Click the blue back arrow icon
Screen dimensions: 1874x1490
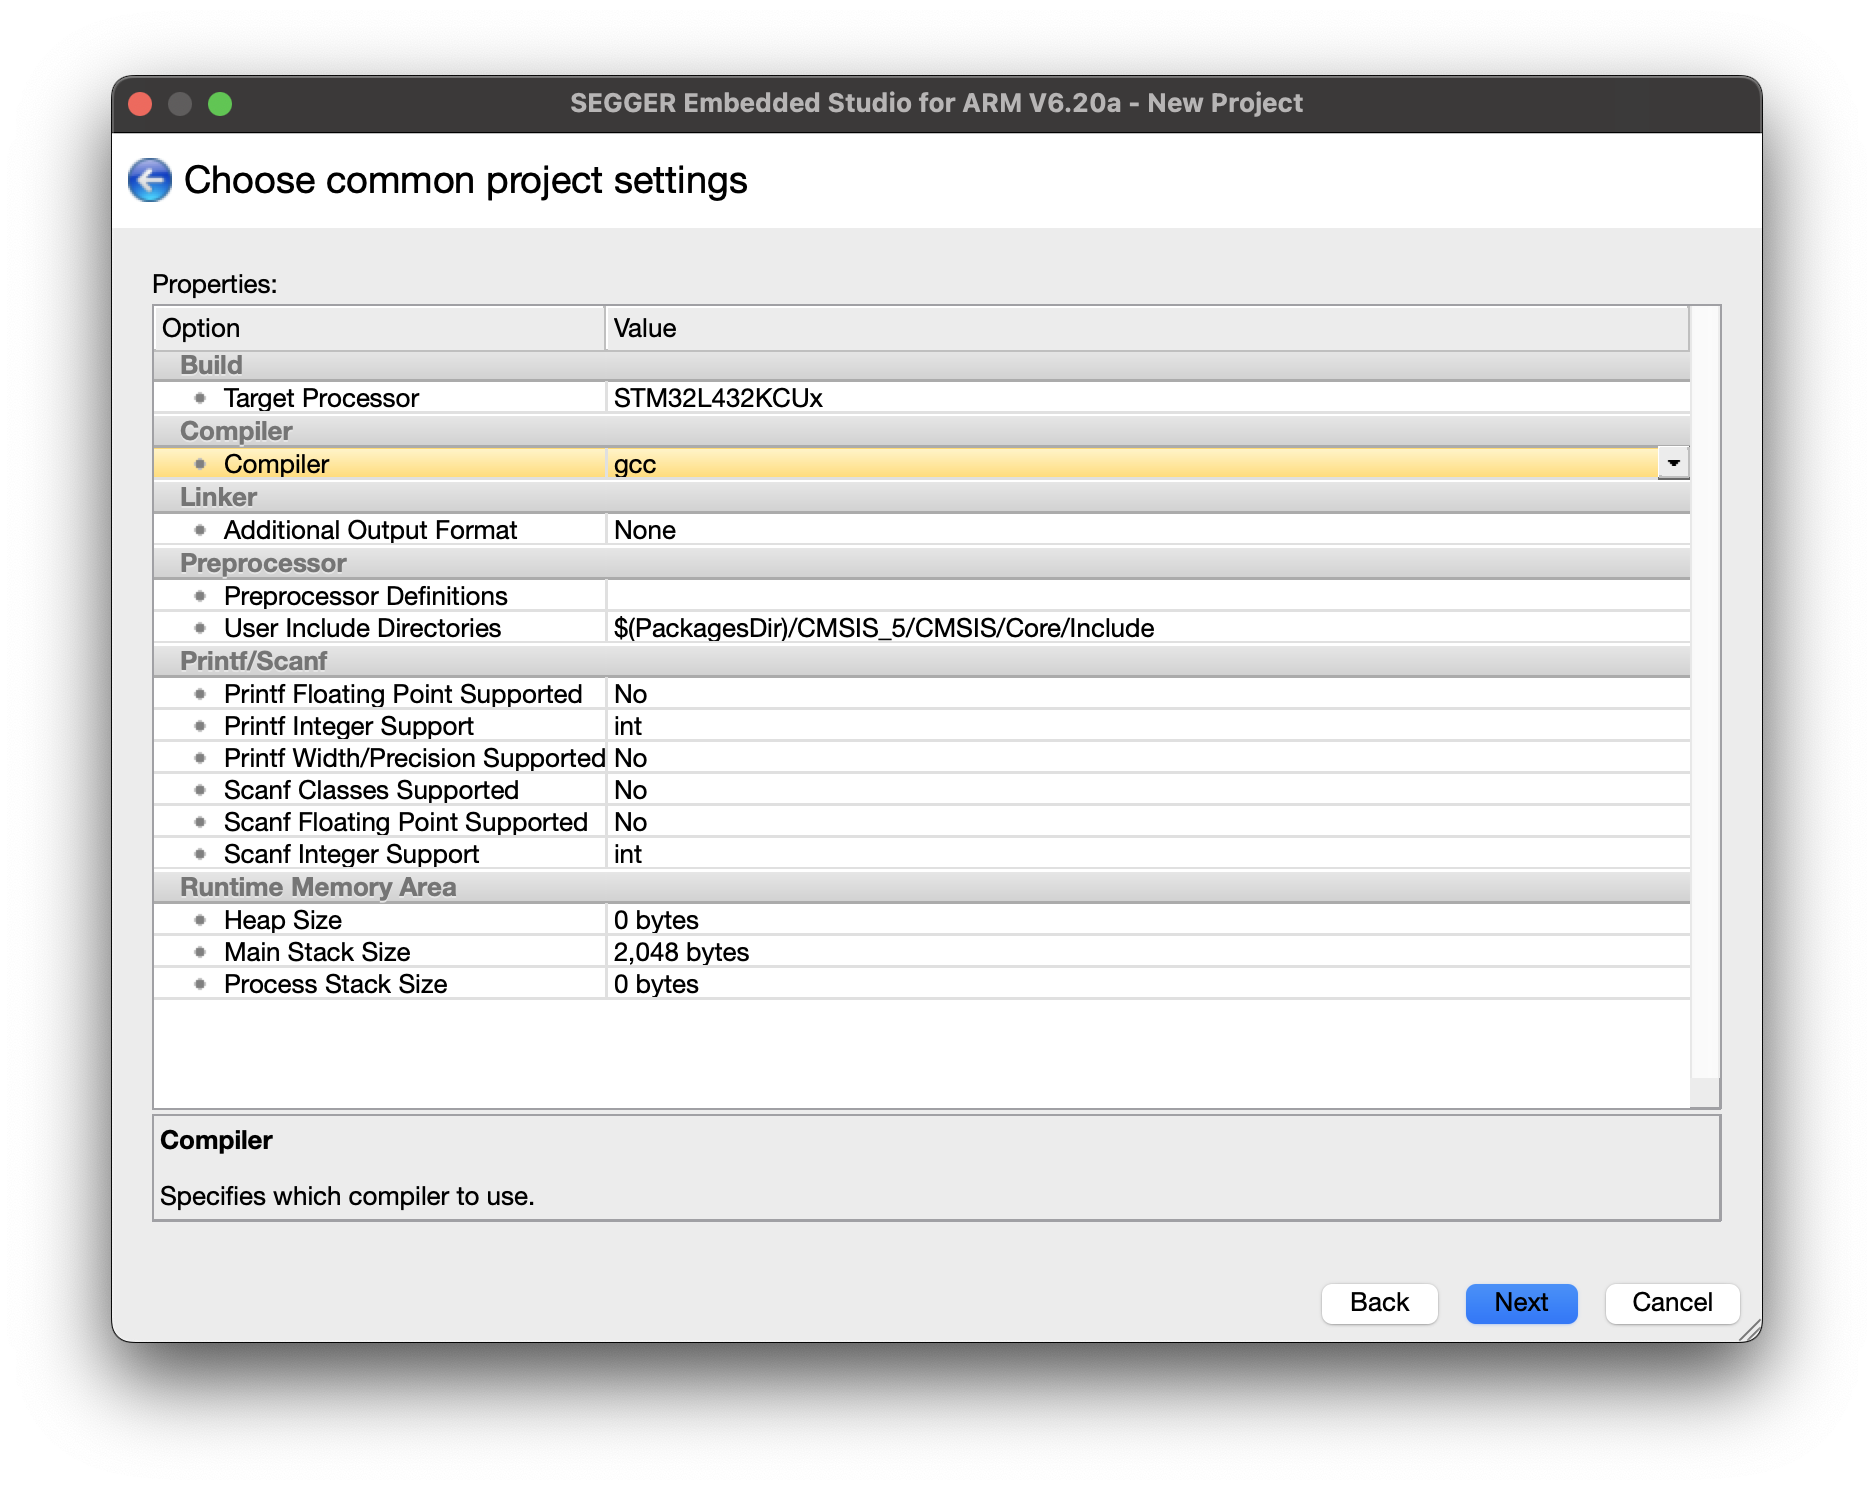click(x=150, y=180)
